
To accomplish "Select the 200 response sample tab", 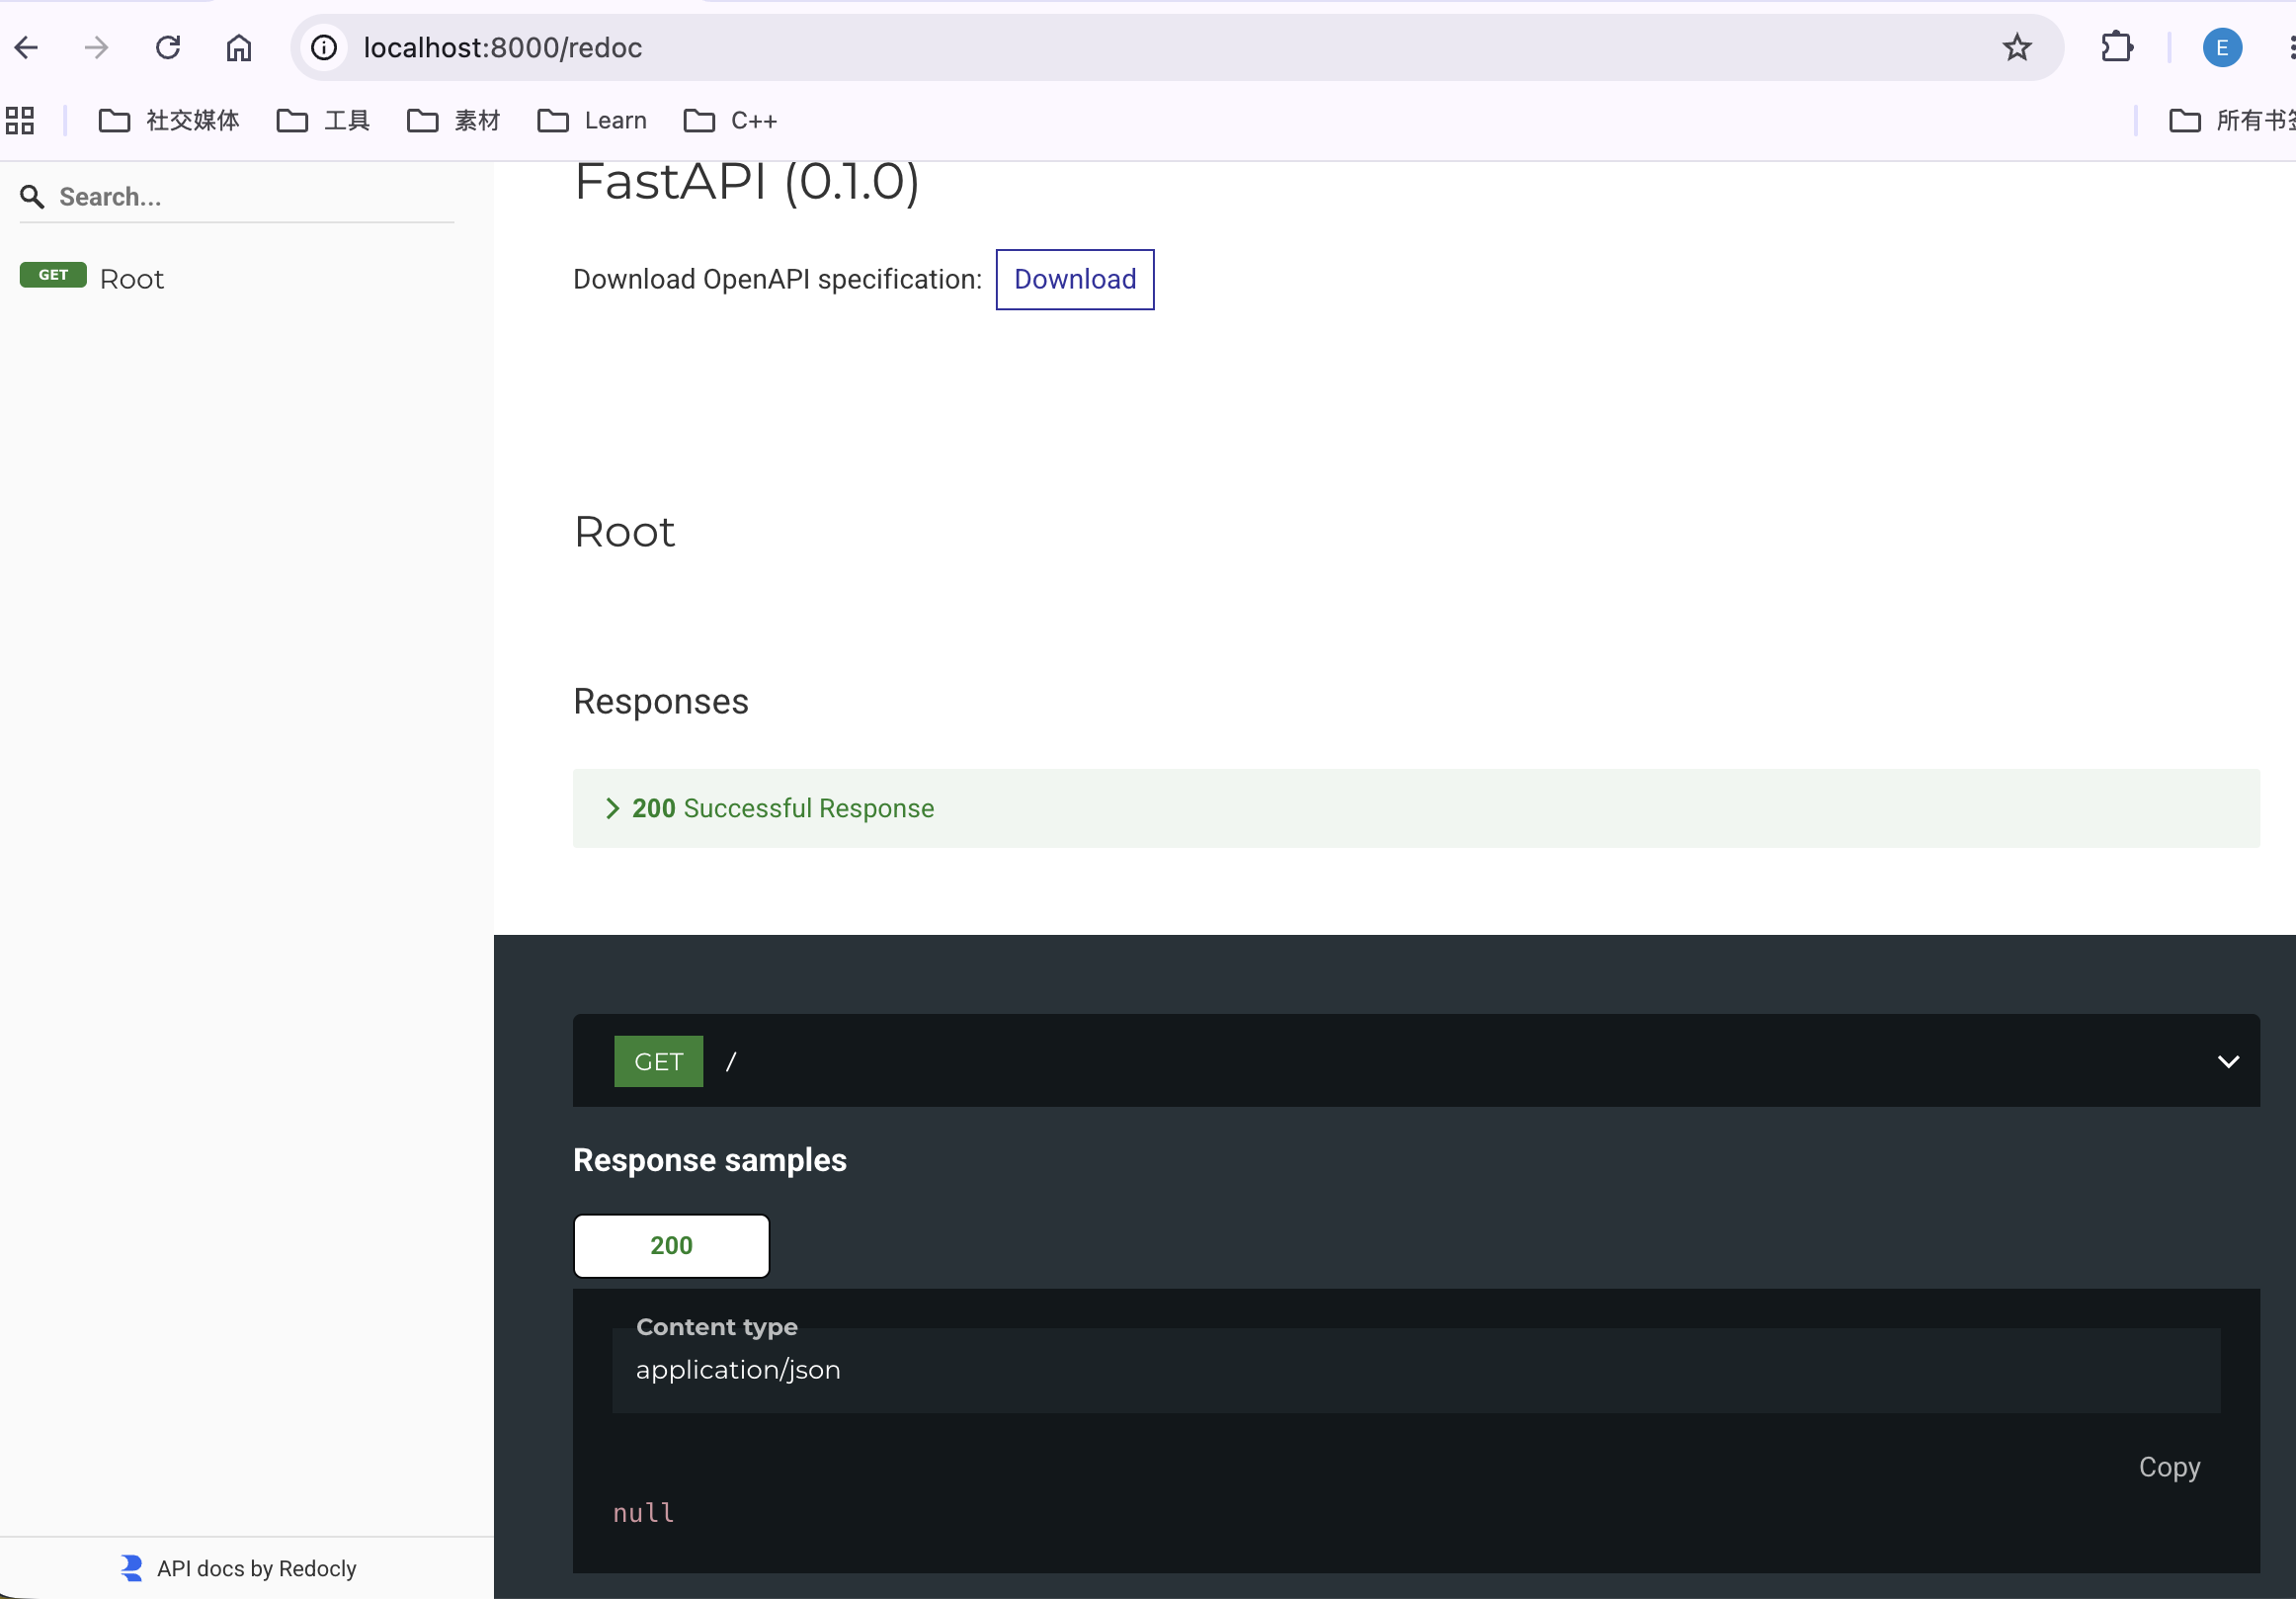I will [x=671, y=1245].
